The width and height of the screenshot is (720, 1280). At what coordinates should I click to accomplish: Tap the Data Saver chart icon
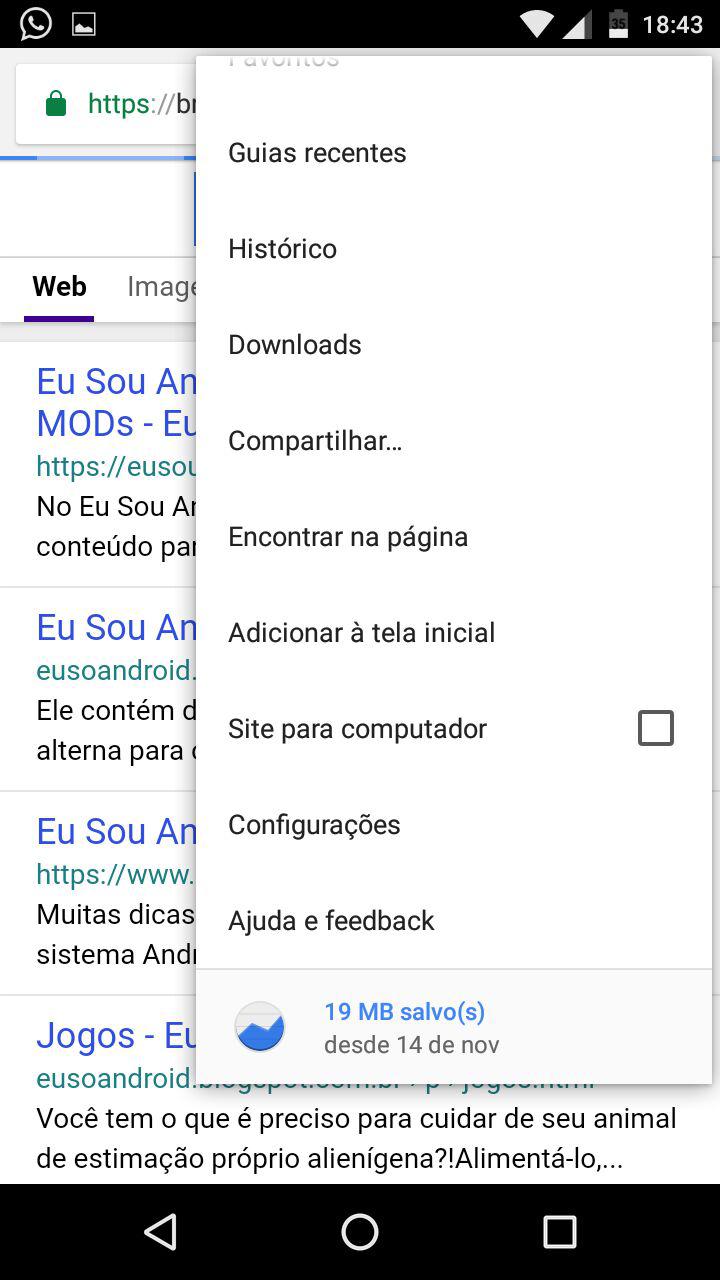click(x=260, y=1027)
